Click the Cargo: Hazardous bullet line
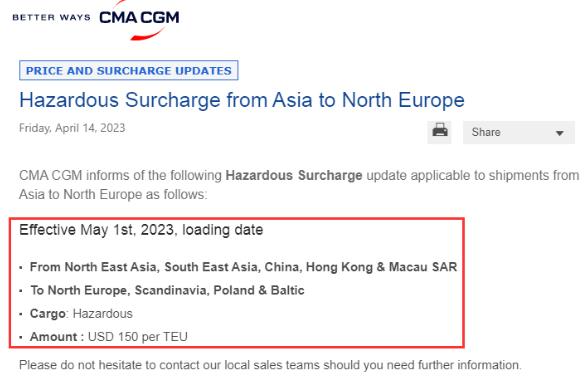586x390 pixels. pyautogui.click(x=81, y=313)
